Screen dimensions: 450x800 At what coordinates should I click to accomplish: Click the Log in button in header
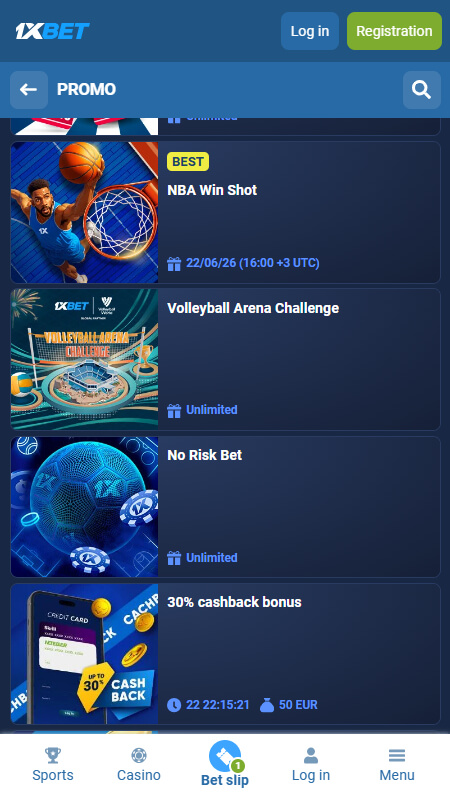pos(310,31)
